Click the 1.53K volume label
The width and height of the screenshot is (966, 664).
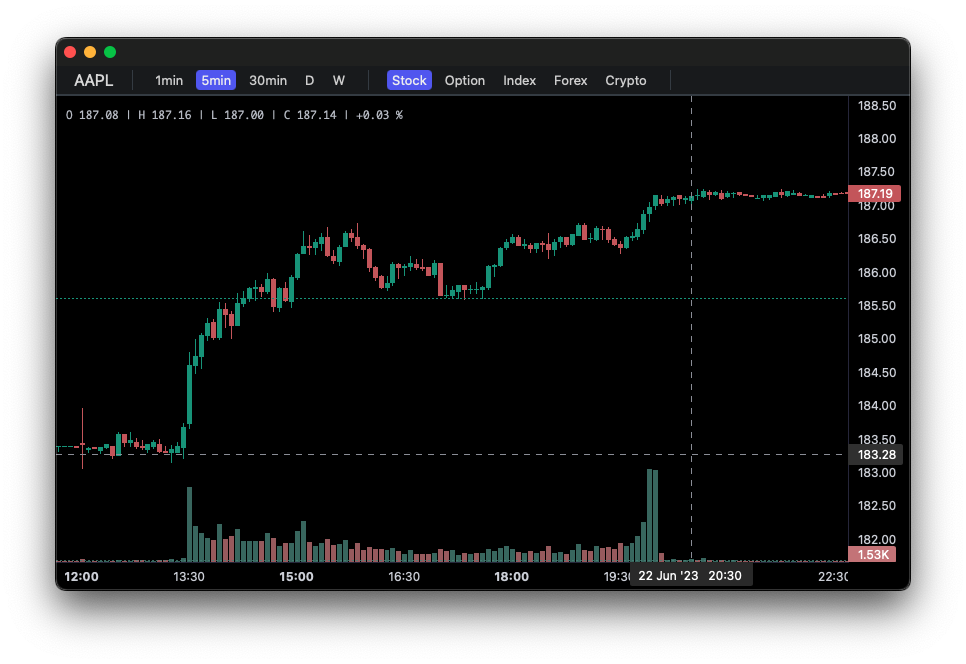(x=875, y=554)
